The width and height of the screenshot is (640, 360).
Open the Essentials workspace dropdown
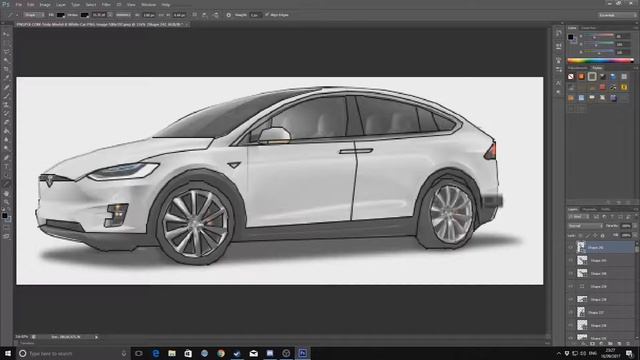(617, 15)
